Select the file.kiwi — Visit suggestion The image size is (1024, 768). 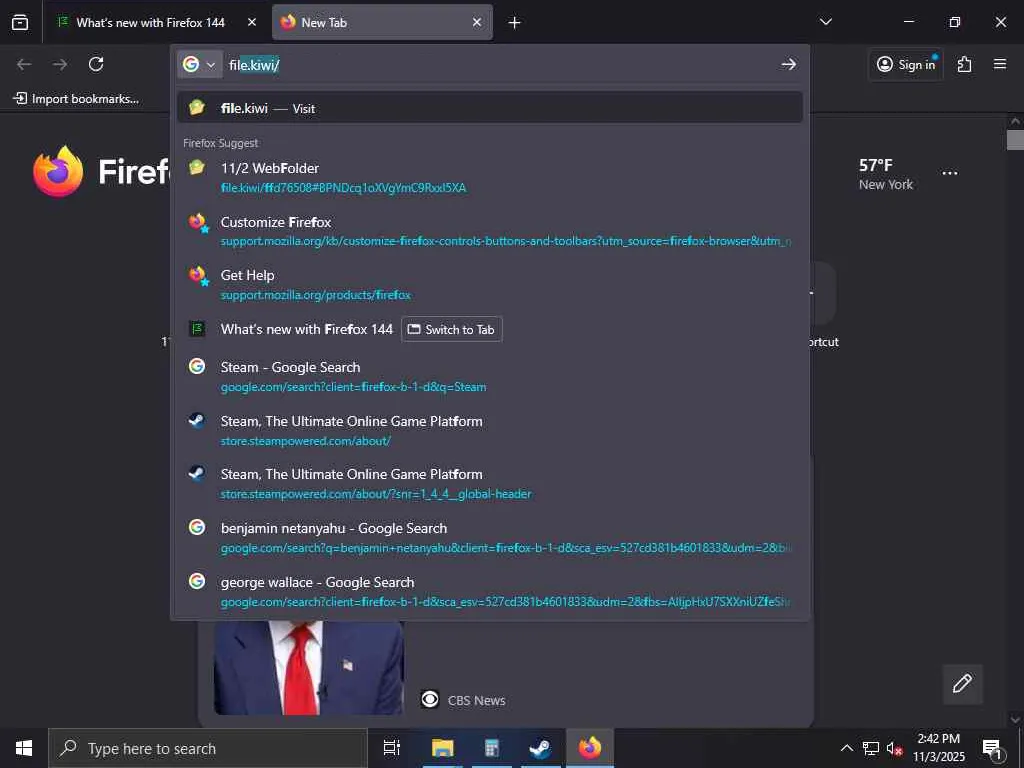click(490, 108)
